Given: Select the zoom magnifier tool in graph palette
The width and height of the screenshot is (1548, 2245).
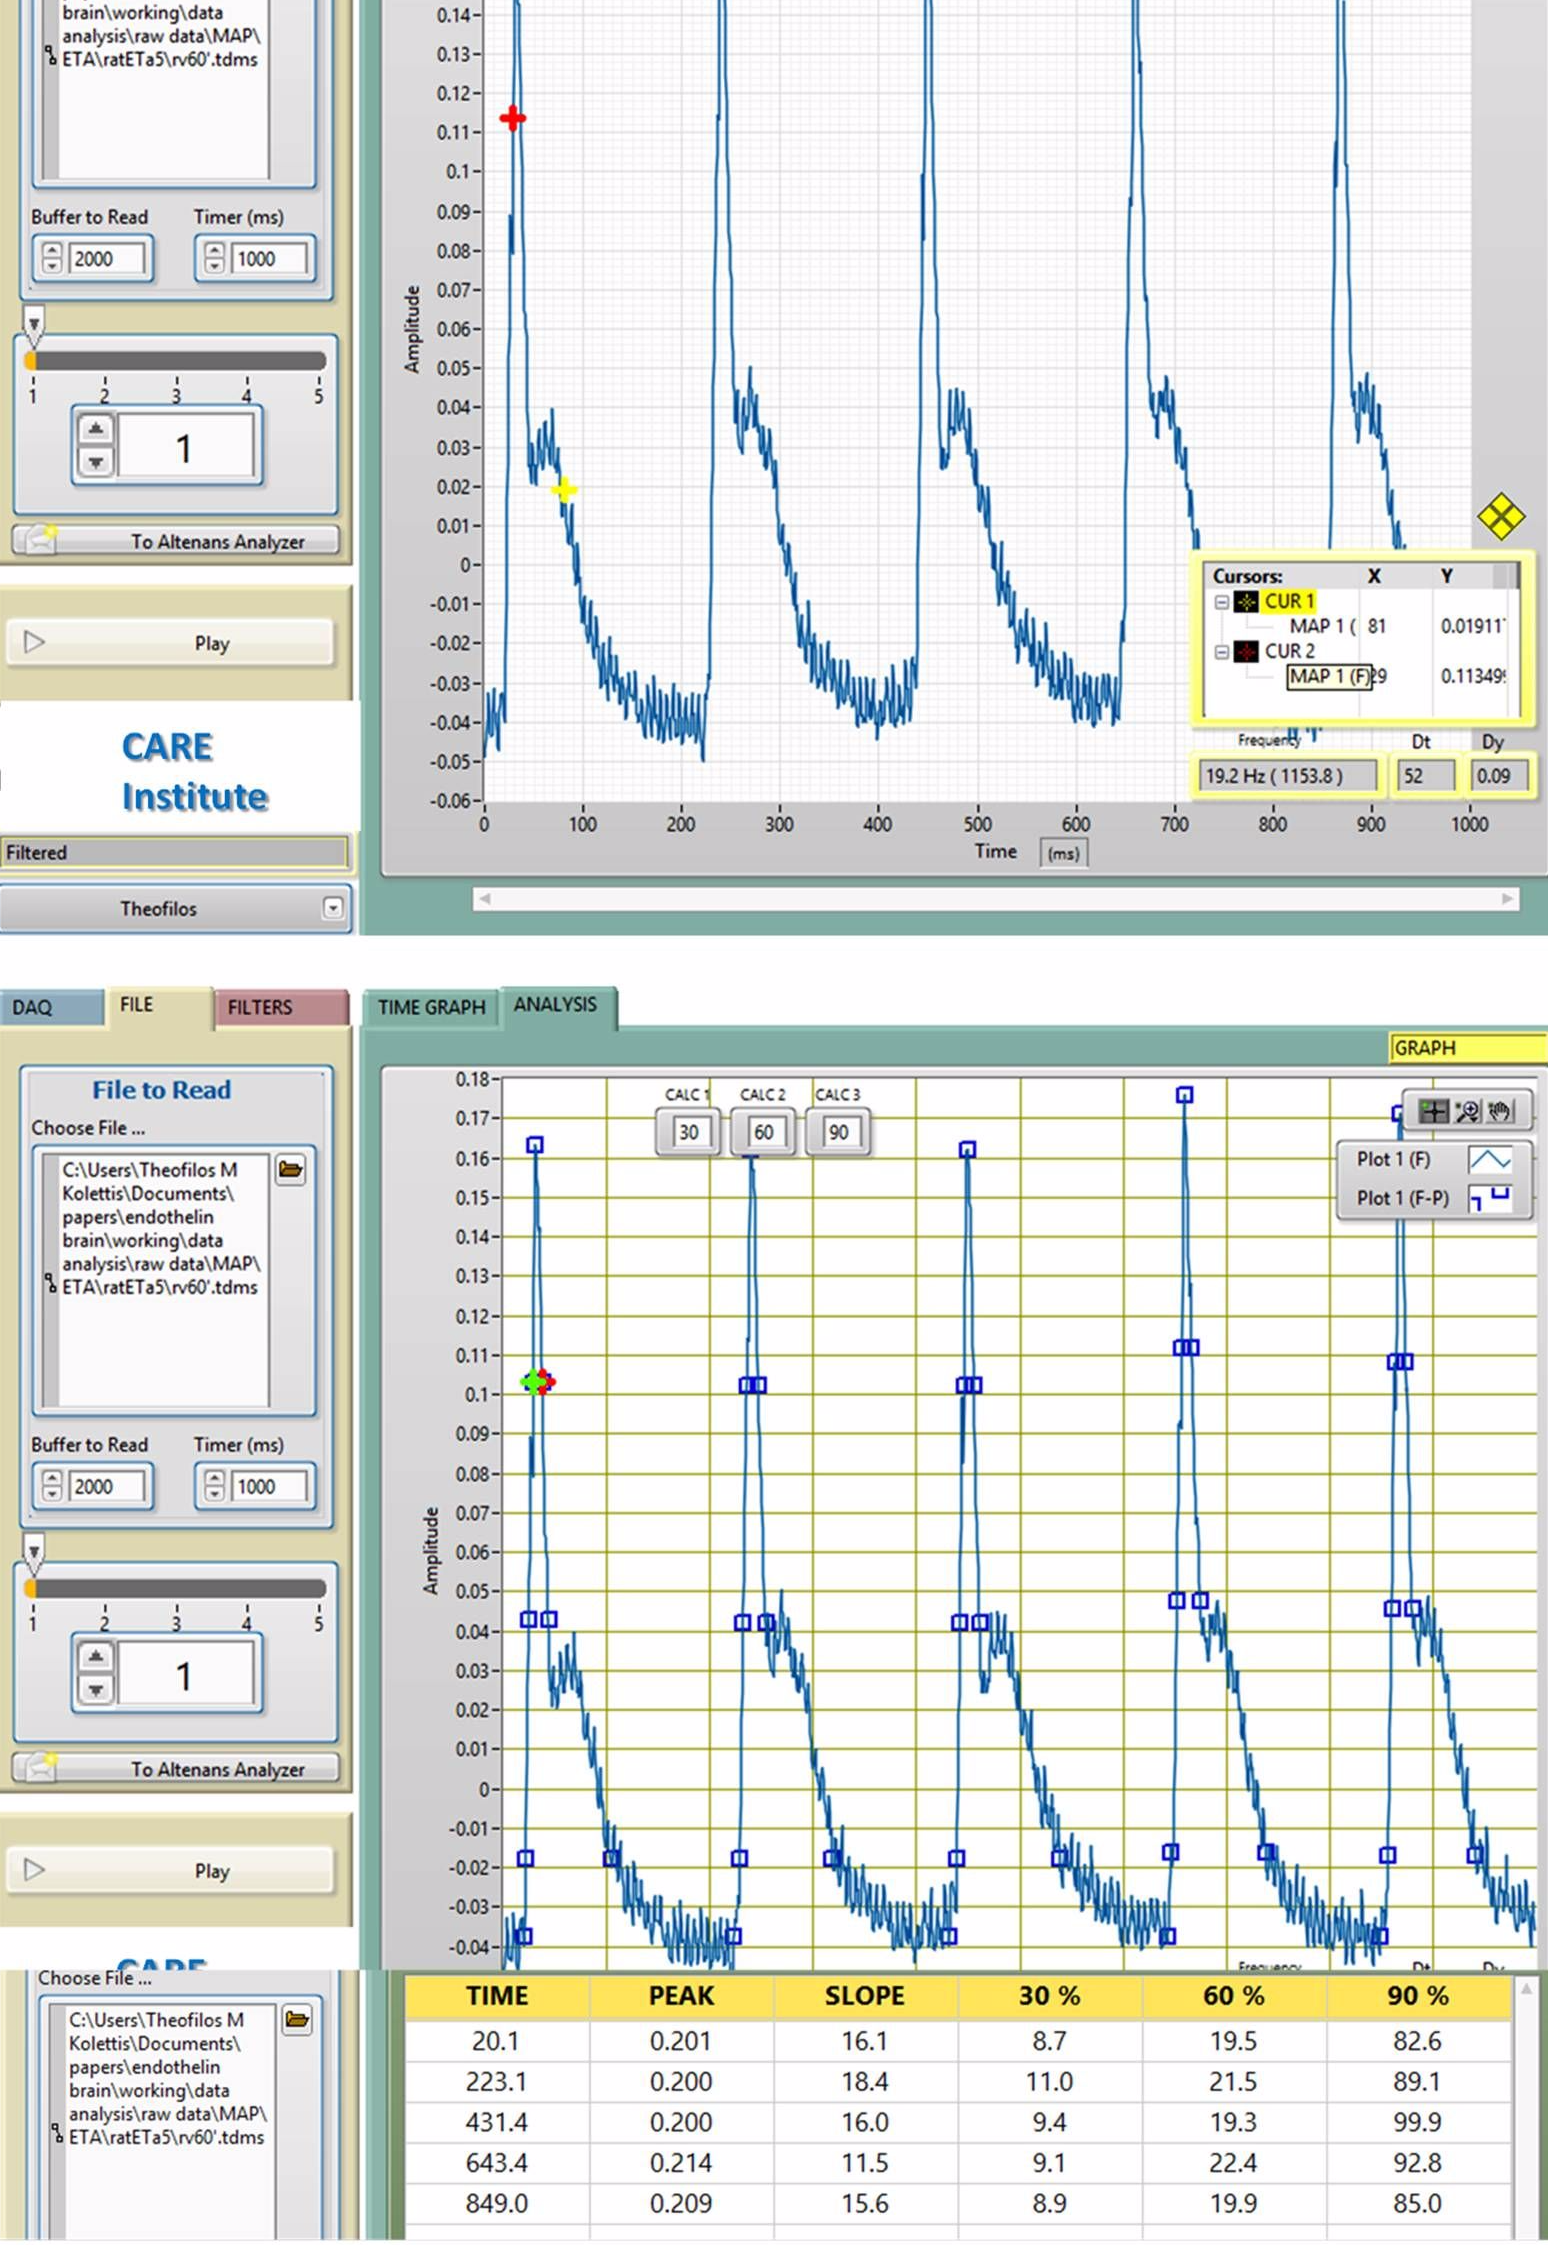Looking at the screenshot, I should point(1467,1111).
